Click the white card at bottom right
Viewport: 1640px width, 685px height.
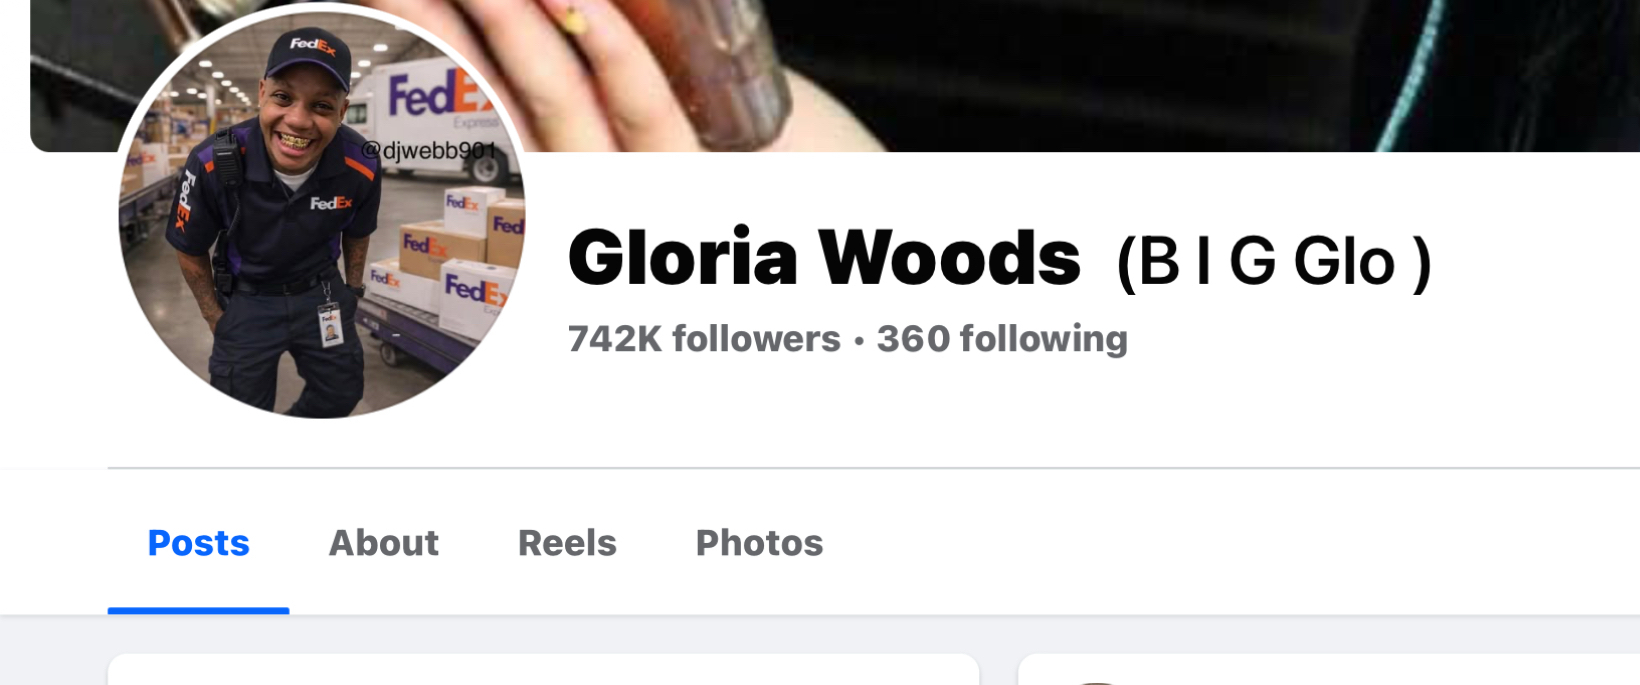(1329, 669)
